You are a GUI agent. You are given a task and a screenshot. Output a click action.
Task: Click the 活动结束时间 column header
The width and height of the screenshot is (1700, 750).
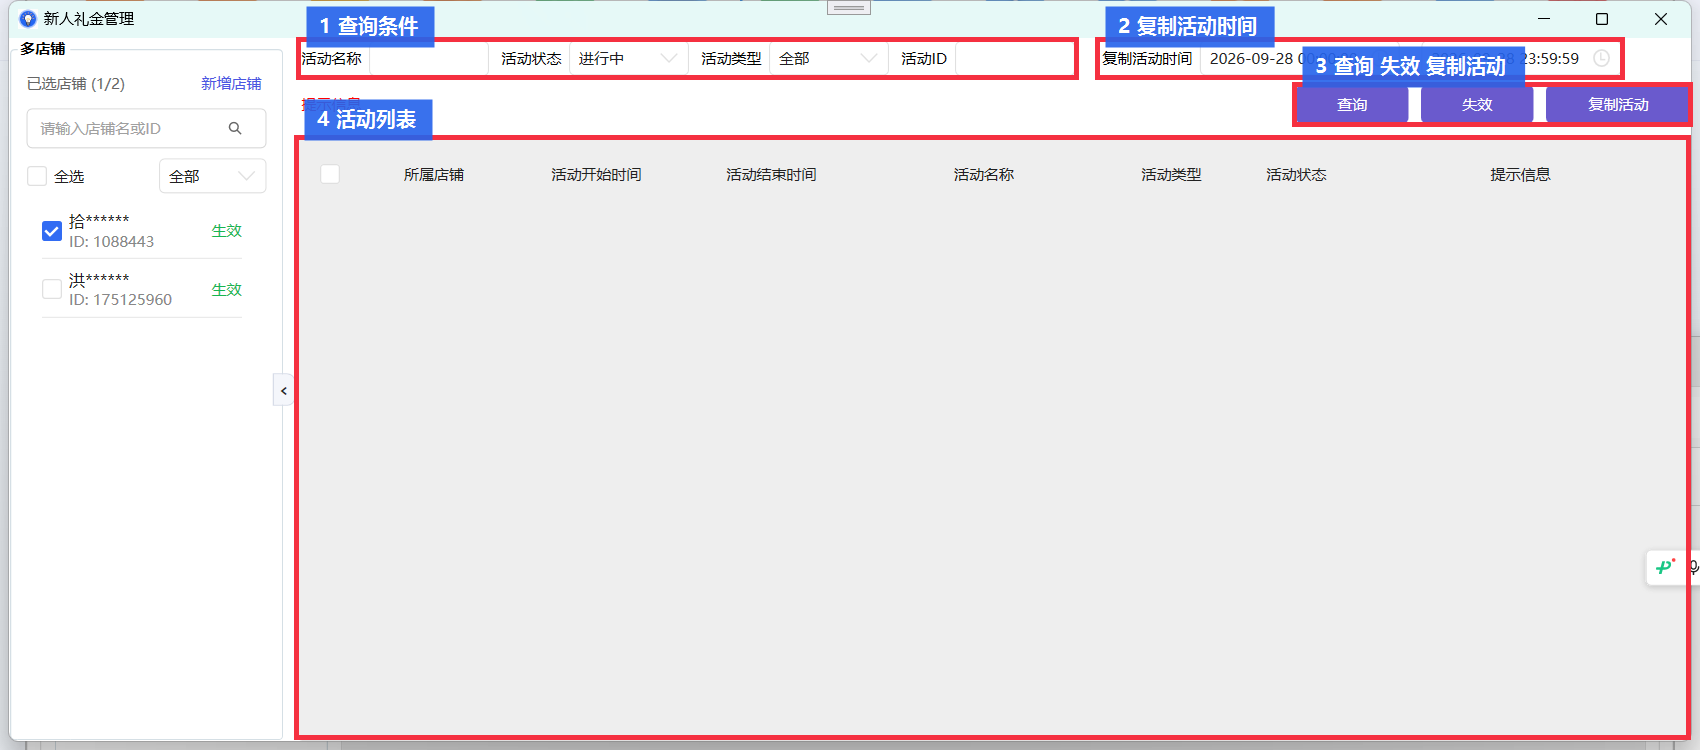[x=771, y=174]
